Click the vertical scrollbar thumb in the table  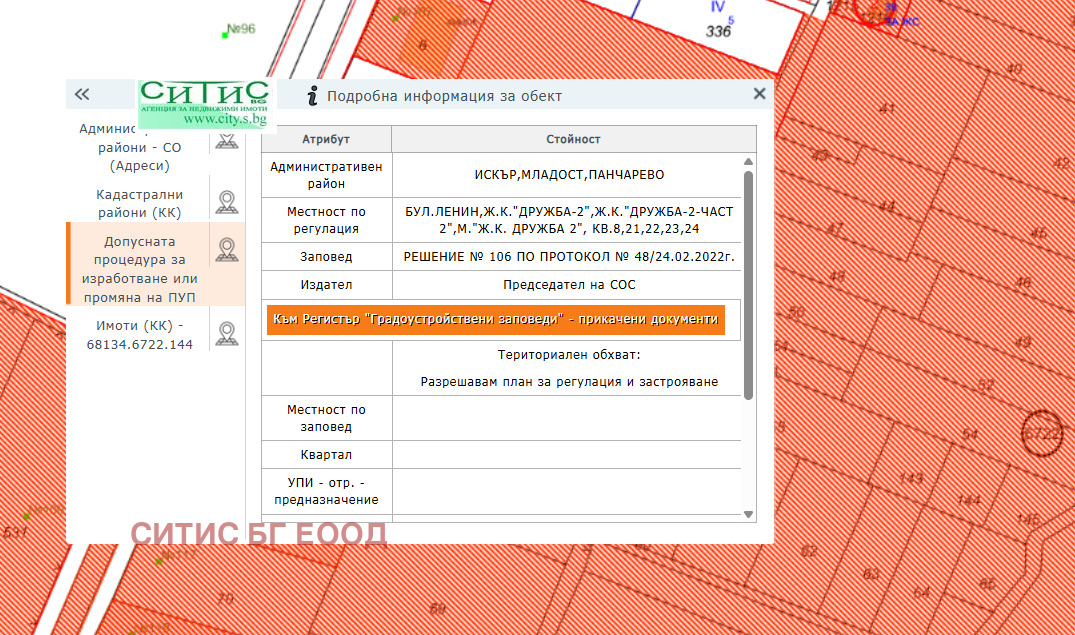coord(748,285)
